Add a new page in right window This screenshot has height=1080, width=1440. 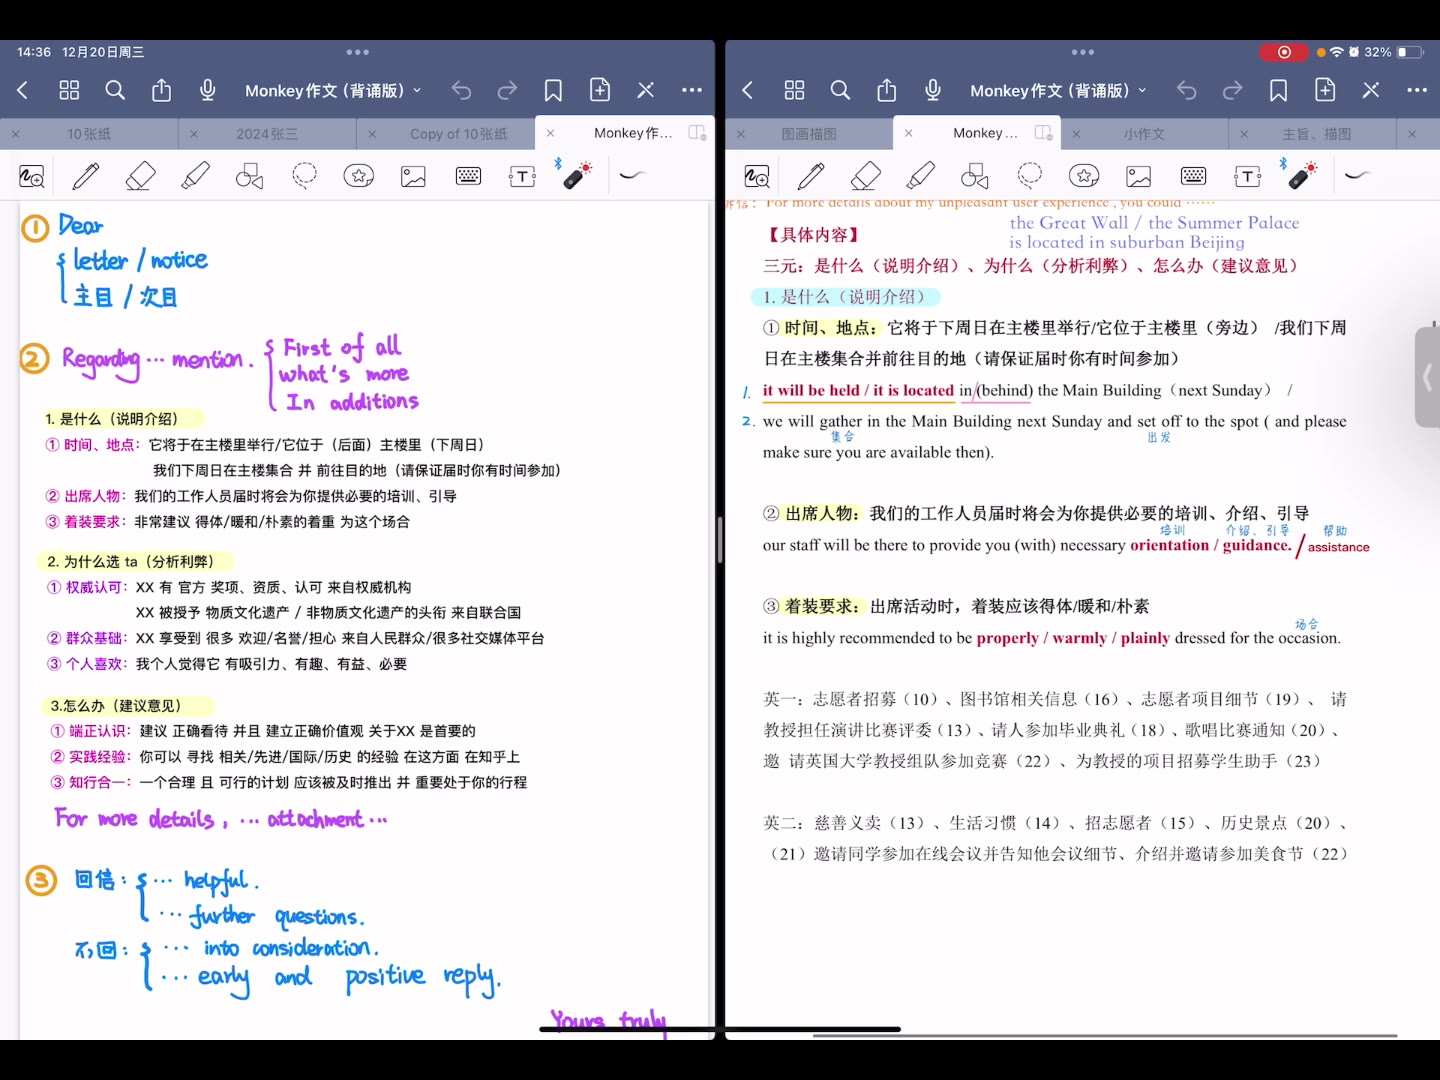pyautogui.click(x=1325, y=89)
